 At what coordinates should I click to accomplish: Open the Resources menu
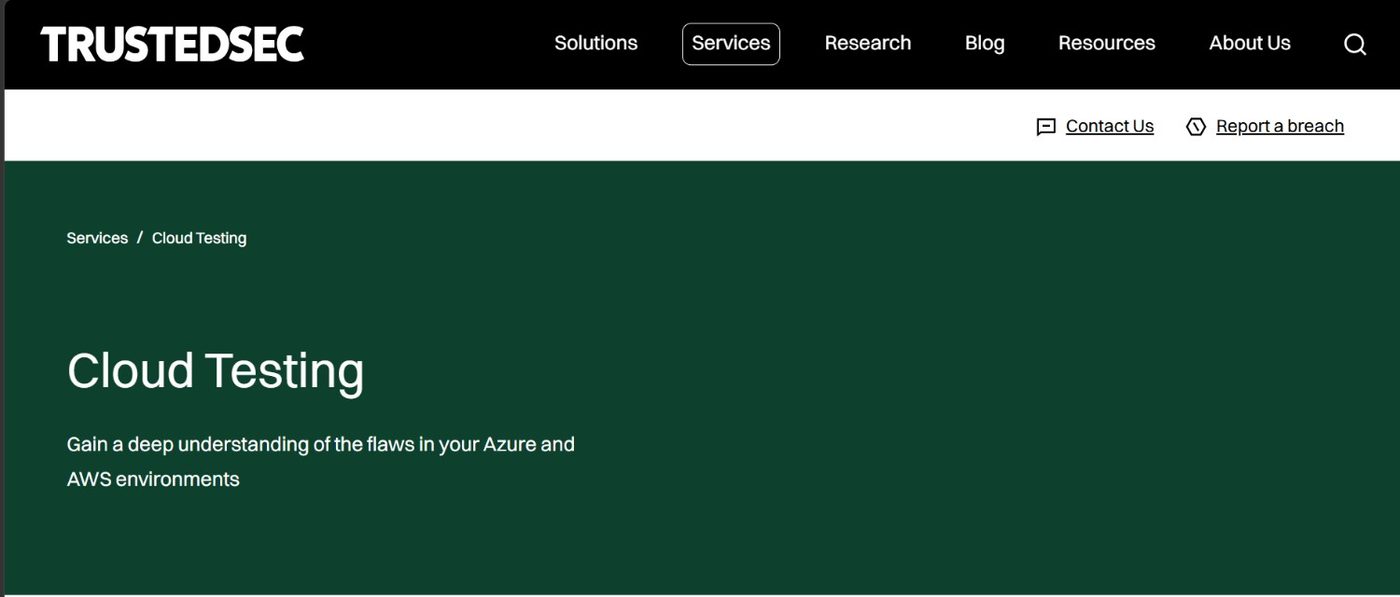pyautogui.click(x=1107, y=43)
